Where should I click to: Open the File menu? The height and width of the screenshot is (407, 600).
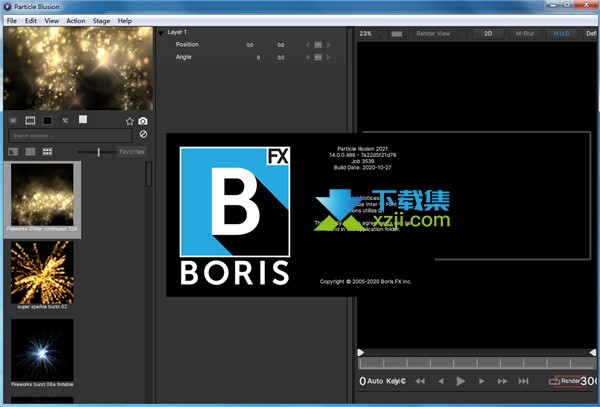[x=12, y=21]
